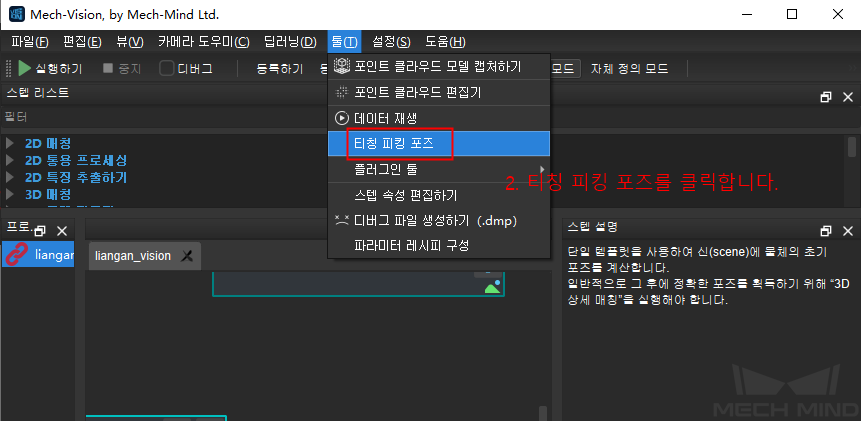
Task: Close the open 툴(T) menu
Action: click(344, 42)
